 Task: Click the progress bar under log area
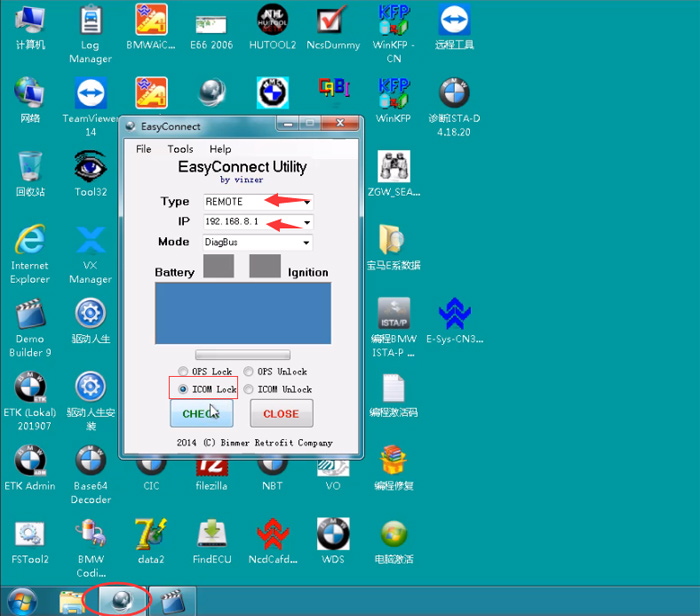point(243,354)
